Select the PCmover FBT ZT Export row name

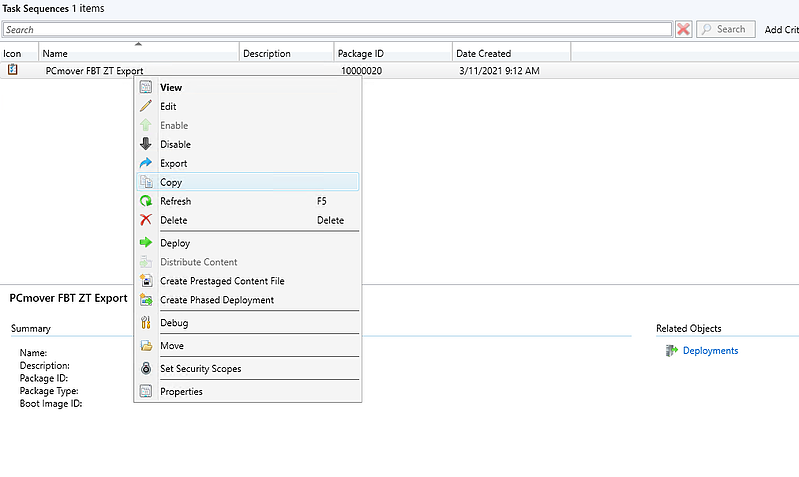94,71
